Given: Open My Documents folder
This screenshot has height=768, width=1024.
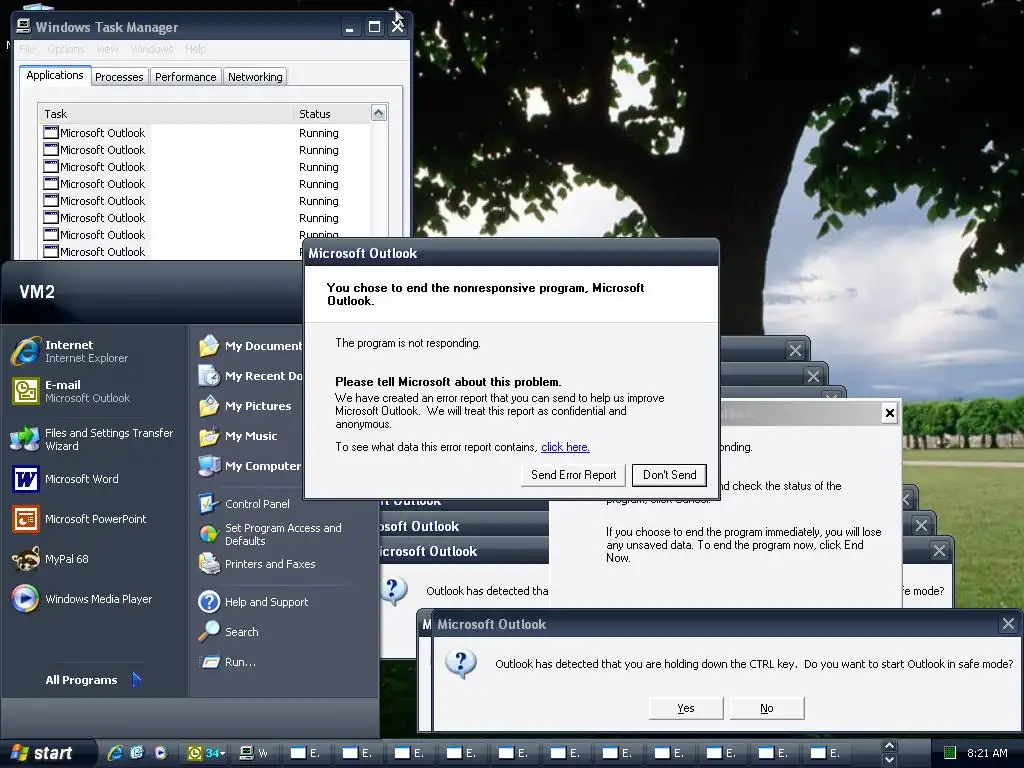Looking at the screenshot, I should (250, 345).
